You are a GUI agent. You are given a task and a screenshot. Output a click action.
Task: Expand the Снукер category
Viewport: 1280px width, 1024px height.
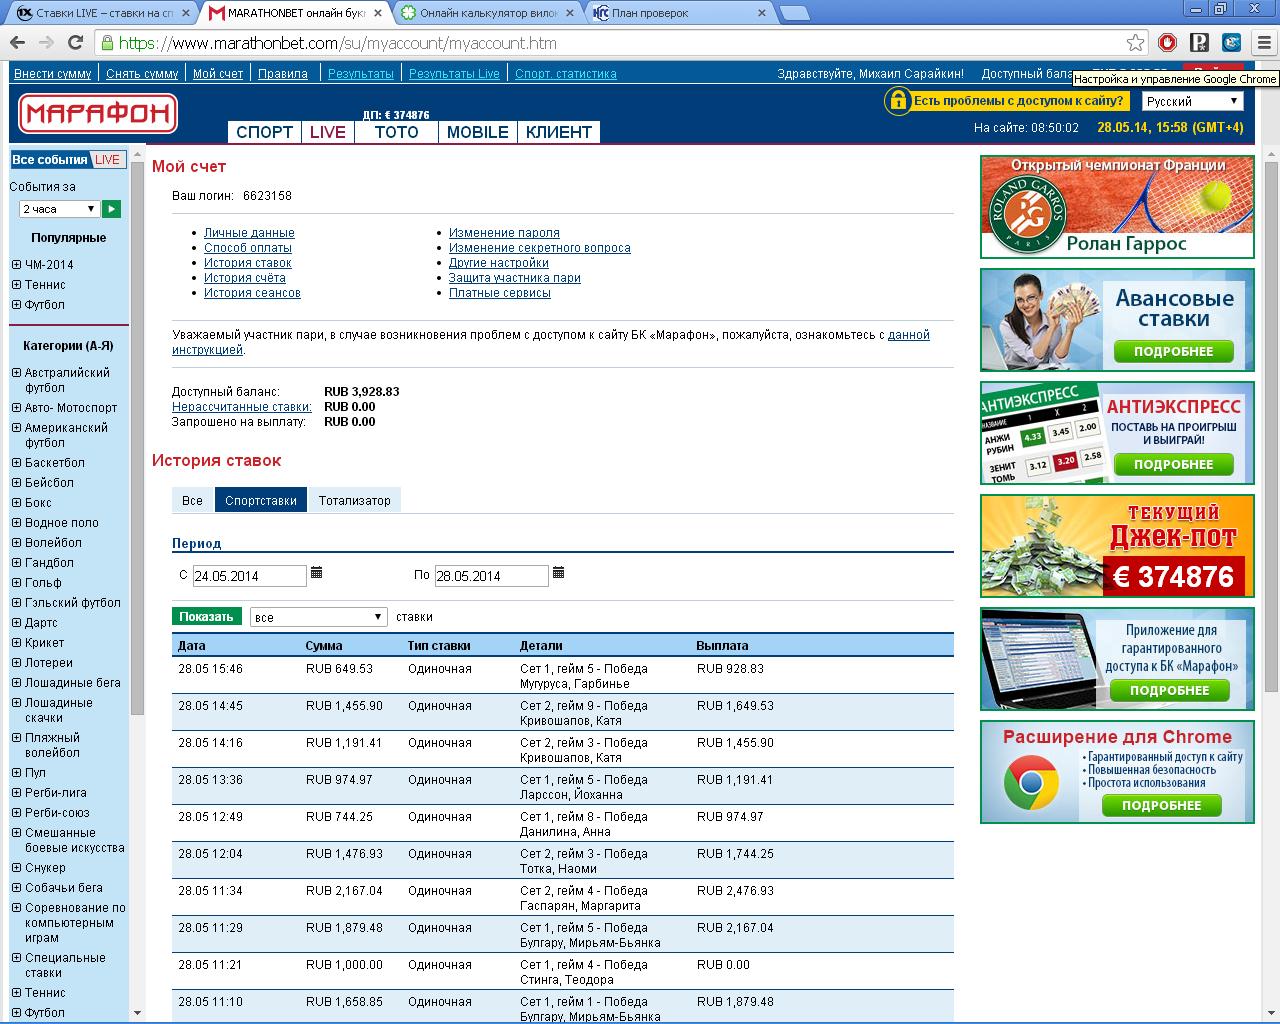point(16,868)
